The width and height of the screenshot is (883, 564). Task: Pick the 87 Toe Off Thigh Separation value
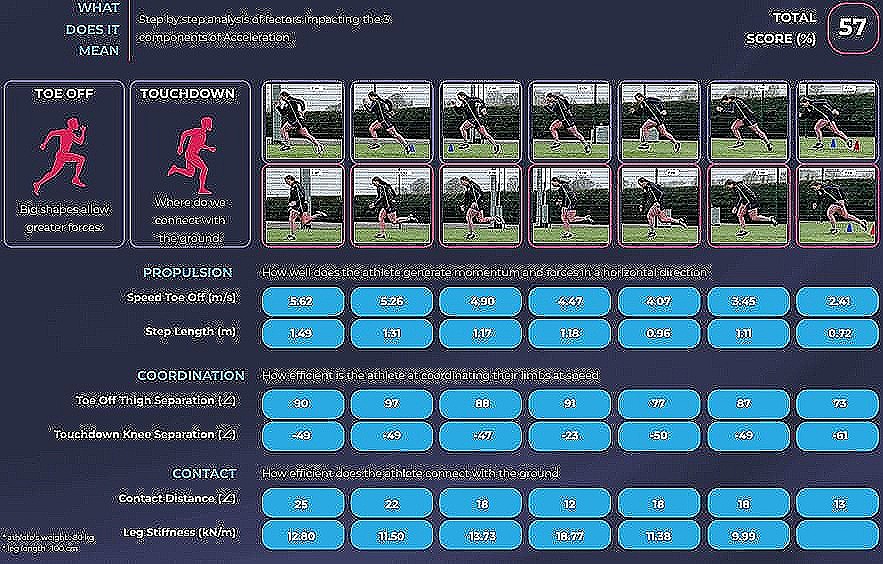click(x=748, y=404)
